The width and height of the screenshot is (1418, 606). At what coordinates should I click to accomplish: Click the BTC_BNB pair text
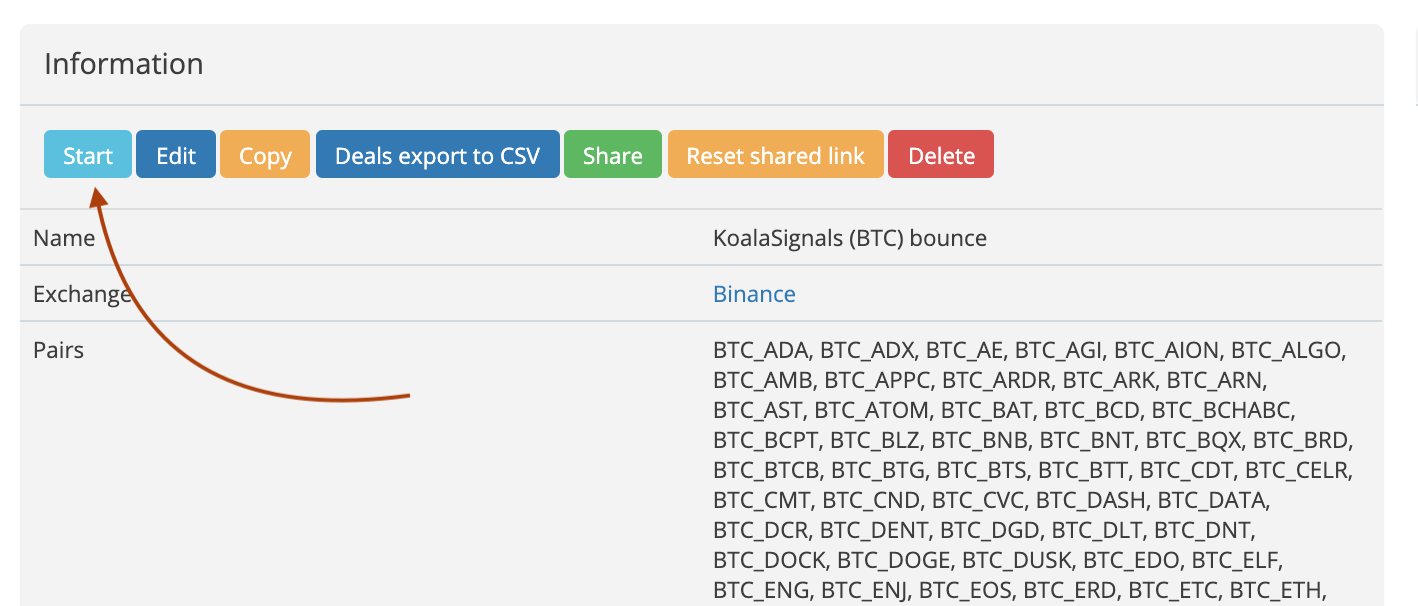point(983,438)
